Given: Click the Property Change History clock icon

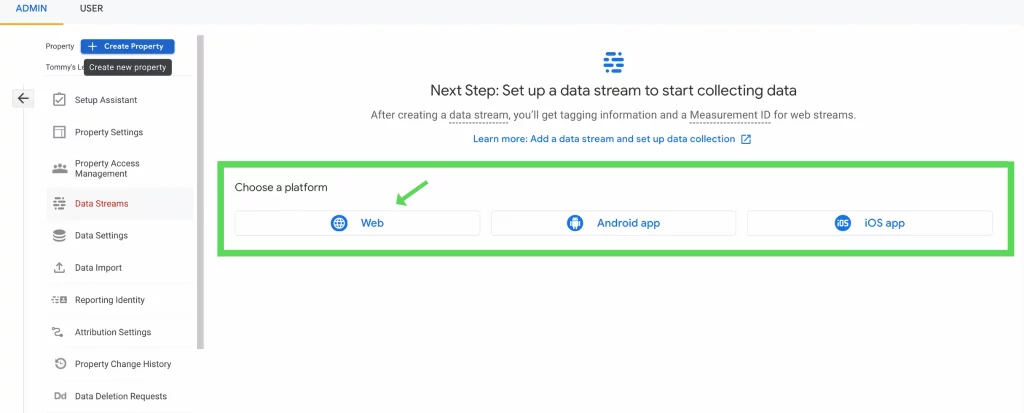Looking at the screenshot, I should pos(60,364).
